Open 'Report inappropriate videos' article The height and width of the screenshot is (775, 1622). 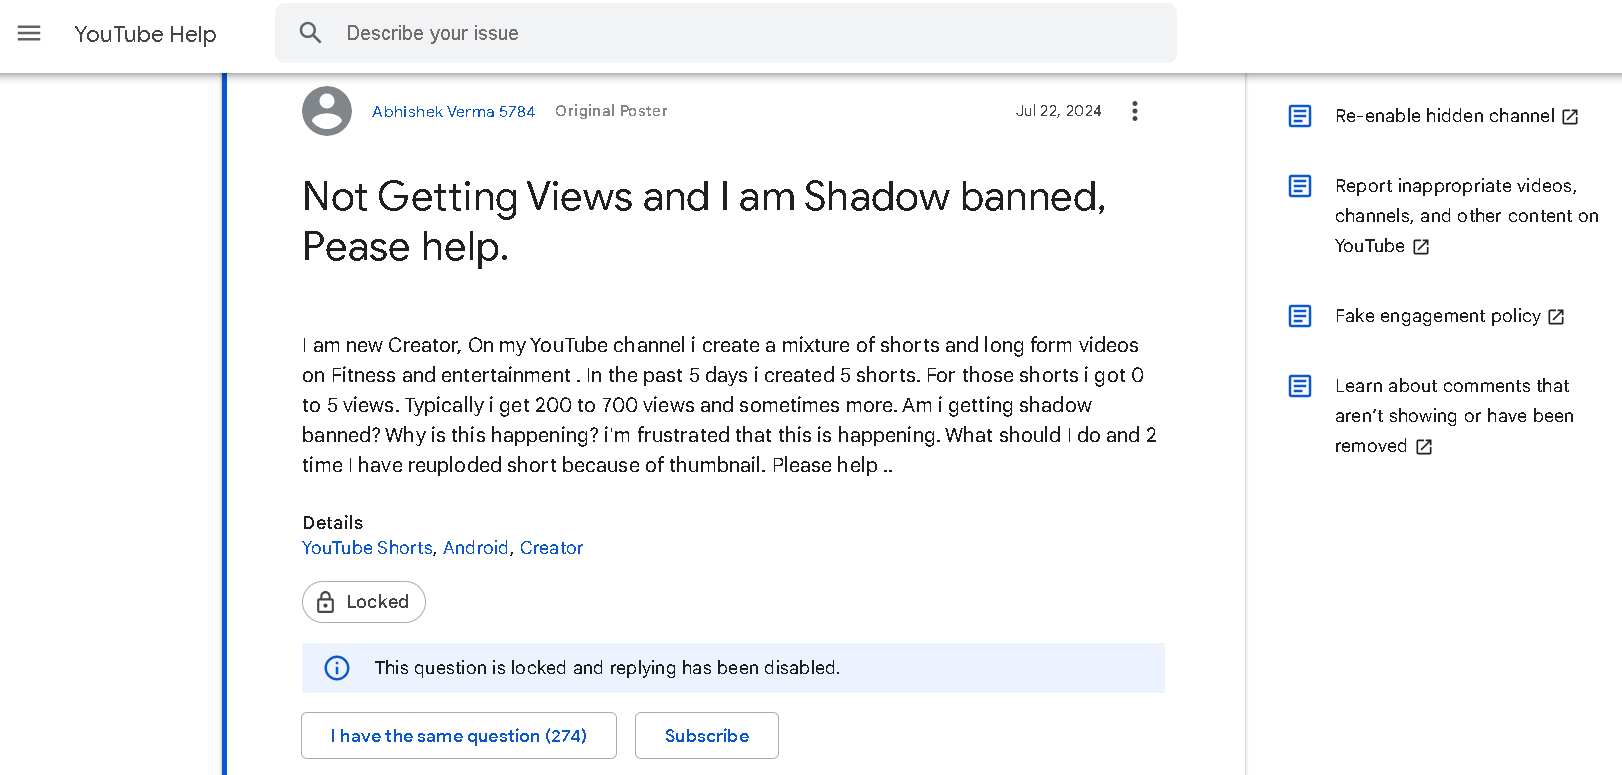pos(1466,216)
